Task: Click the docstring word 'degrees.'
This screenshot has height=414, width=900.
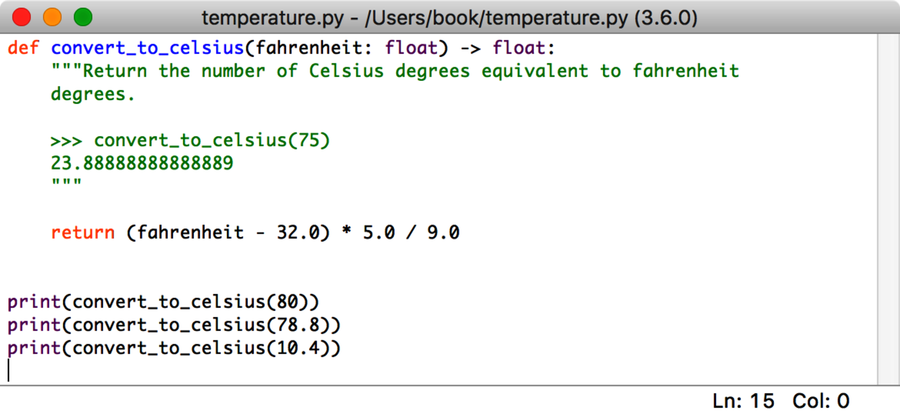Action: pos(92,95)
